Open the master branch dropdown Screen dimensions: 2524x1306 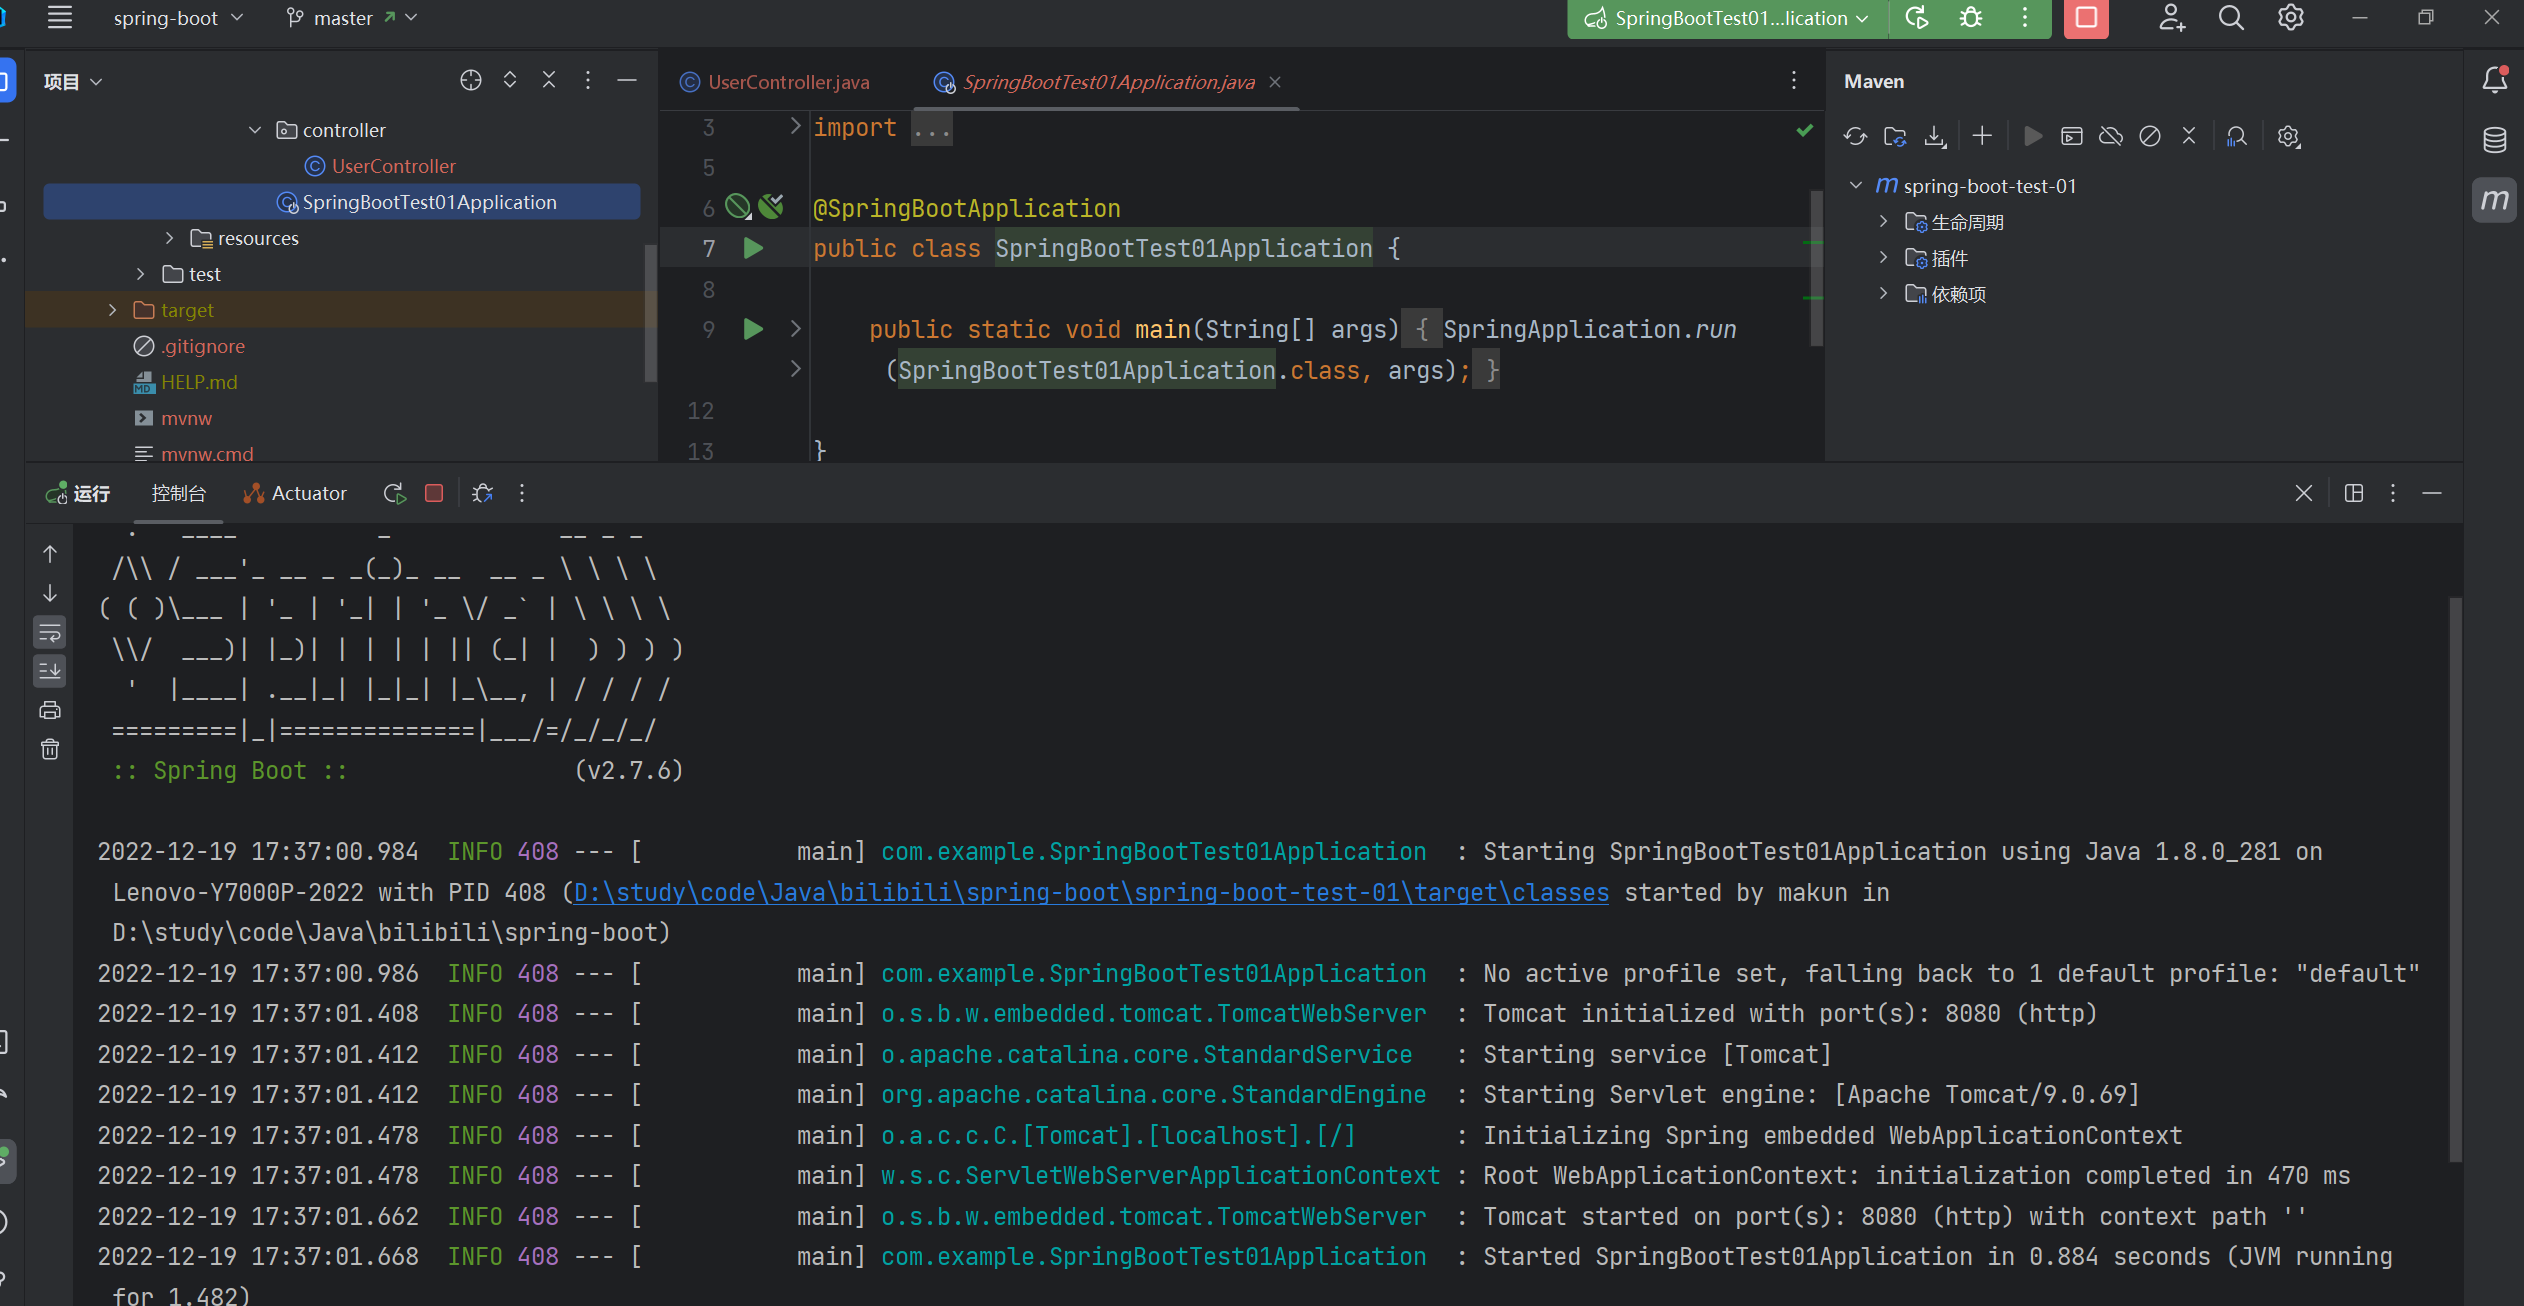(351, 18)
